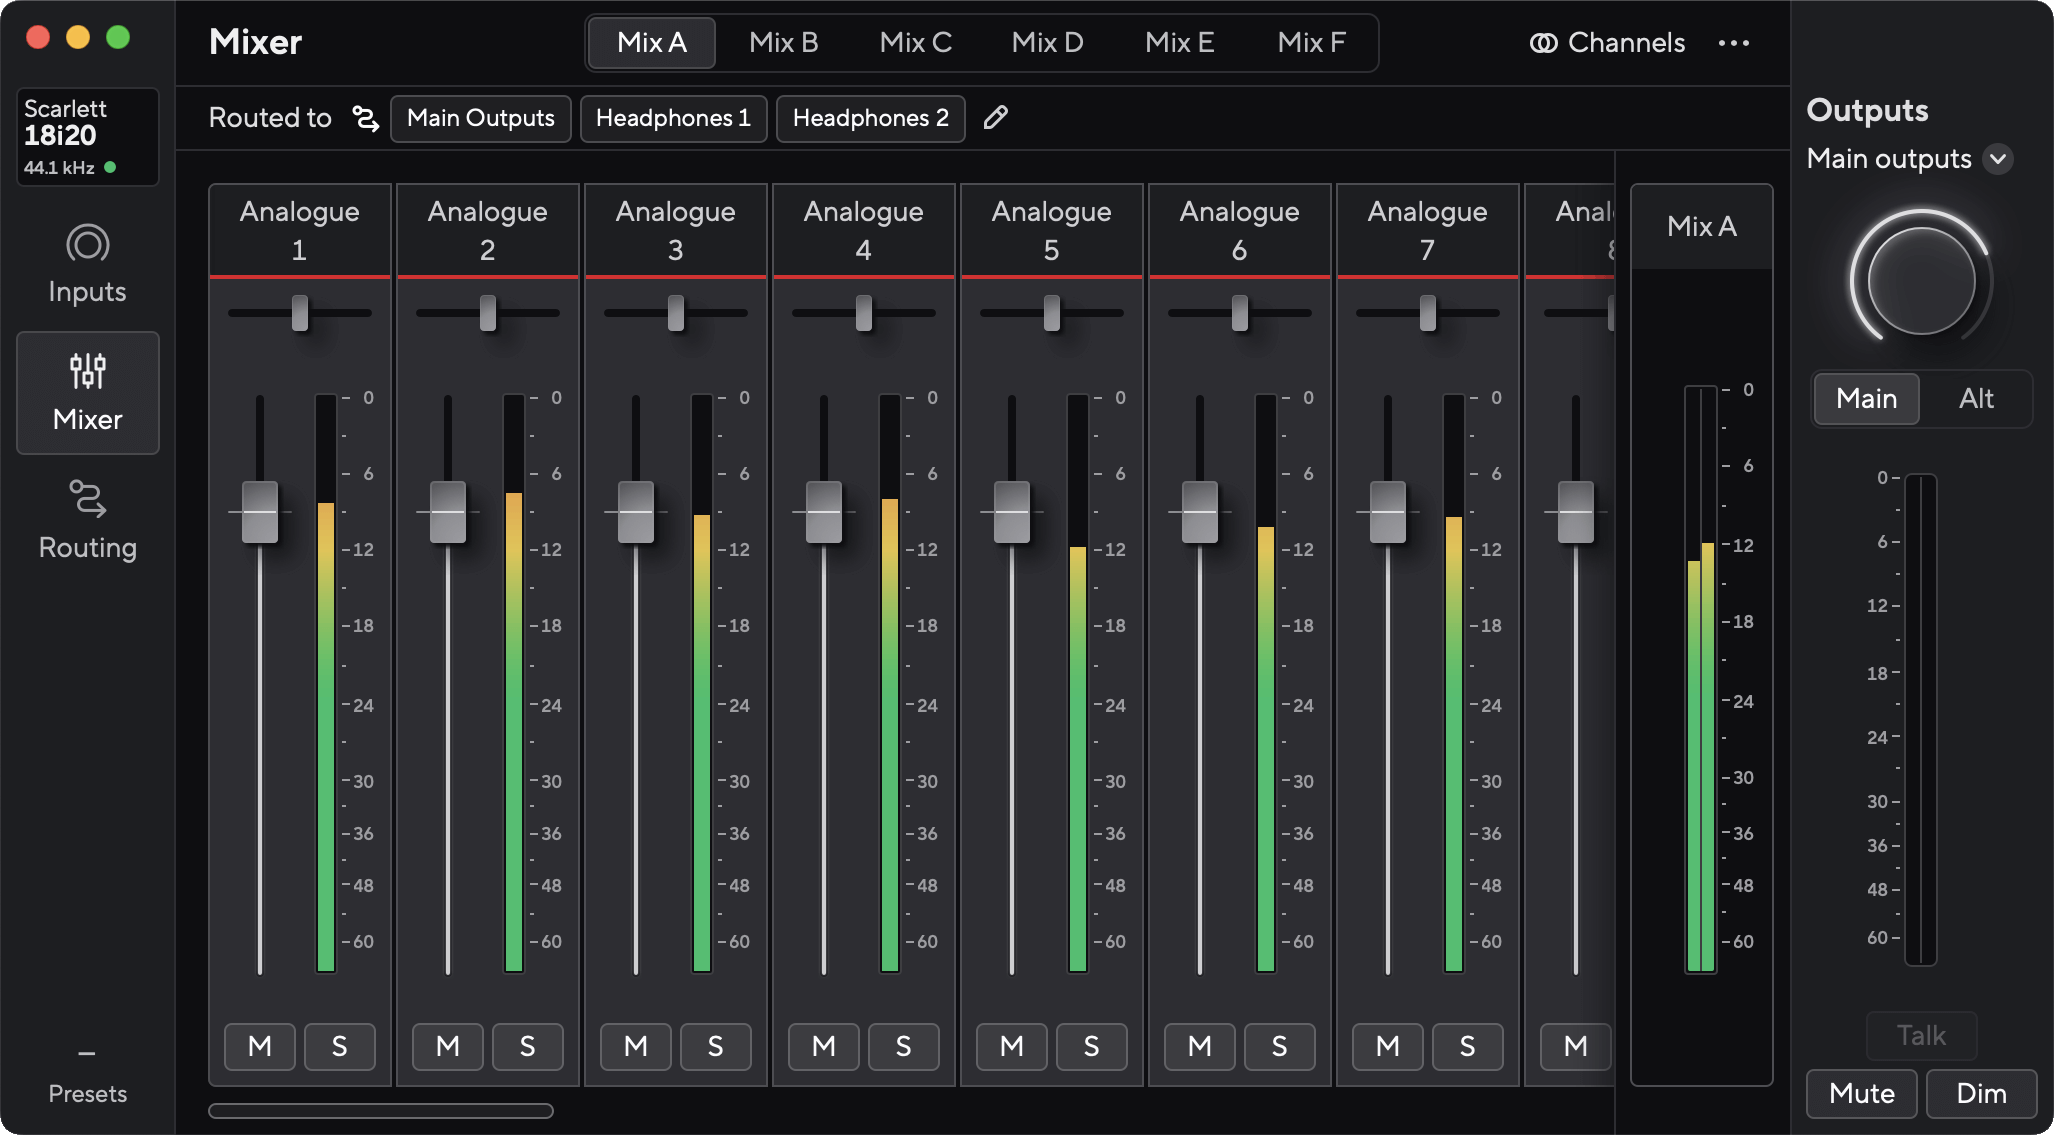Image resolution: width=2054 pixels, height=1135 pixels.
Task: Open the Inputs page in sidebar
Action: tap(88, 264)
